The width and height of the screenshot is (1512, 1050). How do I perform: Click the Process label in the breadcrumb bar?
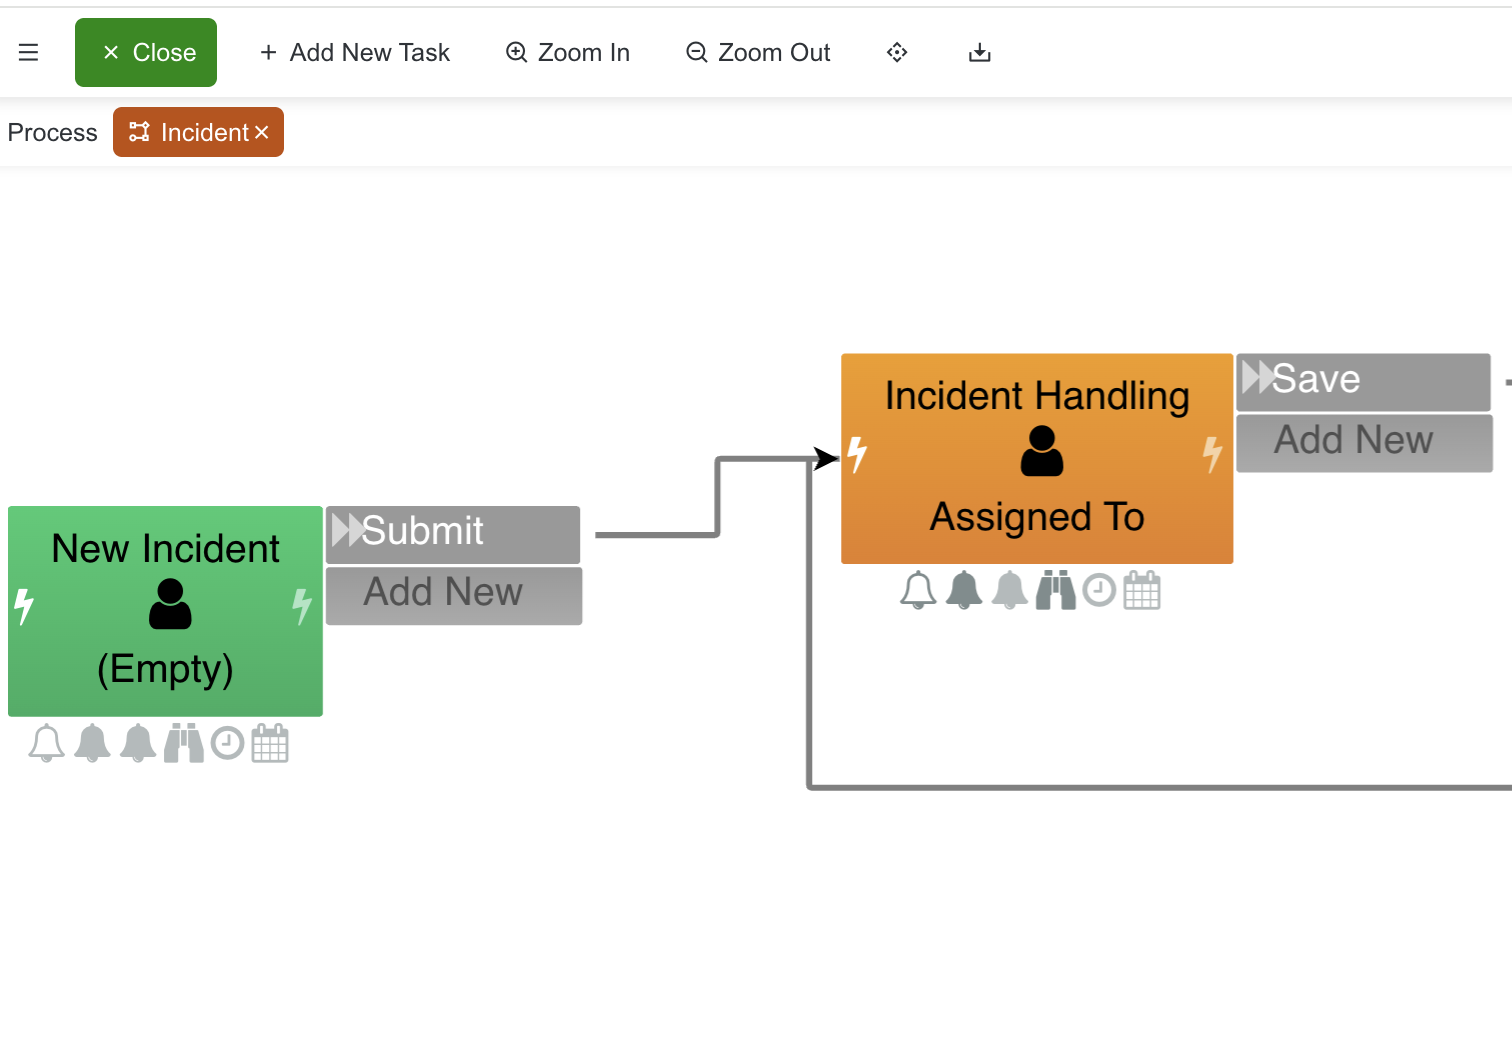point(52,131)
